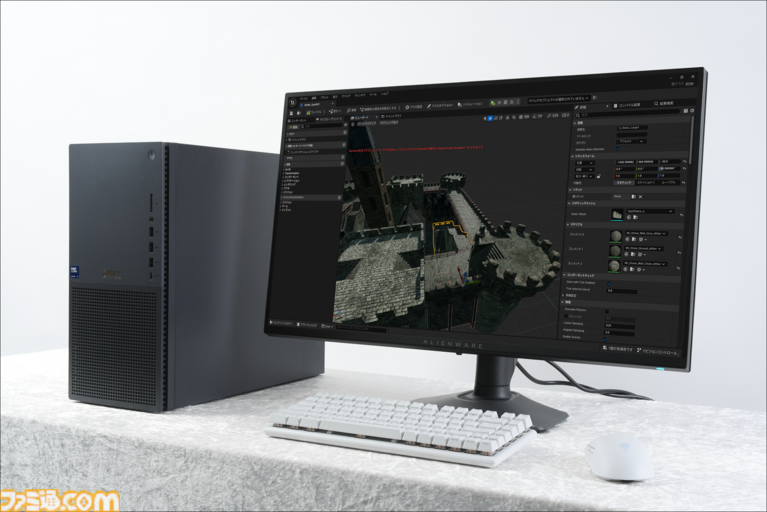Select the Static mobility option
This screenshot has width=767, height=512.
click(x=624, y=182)
